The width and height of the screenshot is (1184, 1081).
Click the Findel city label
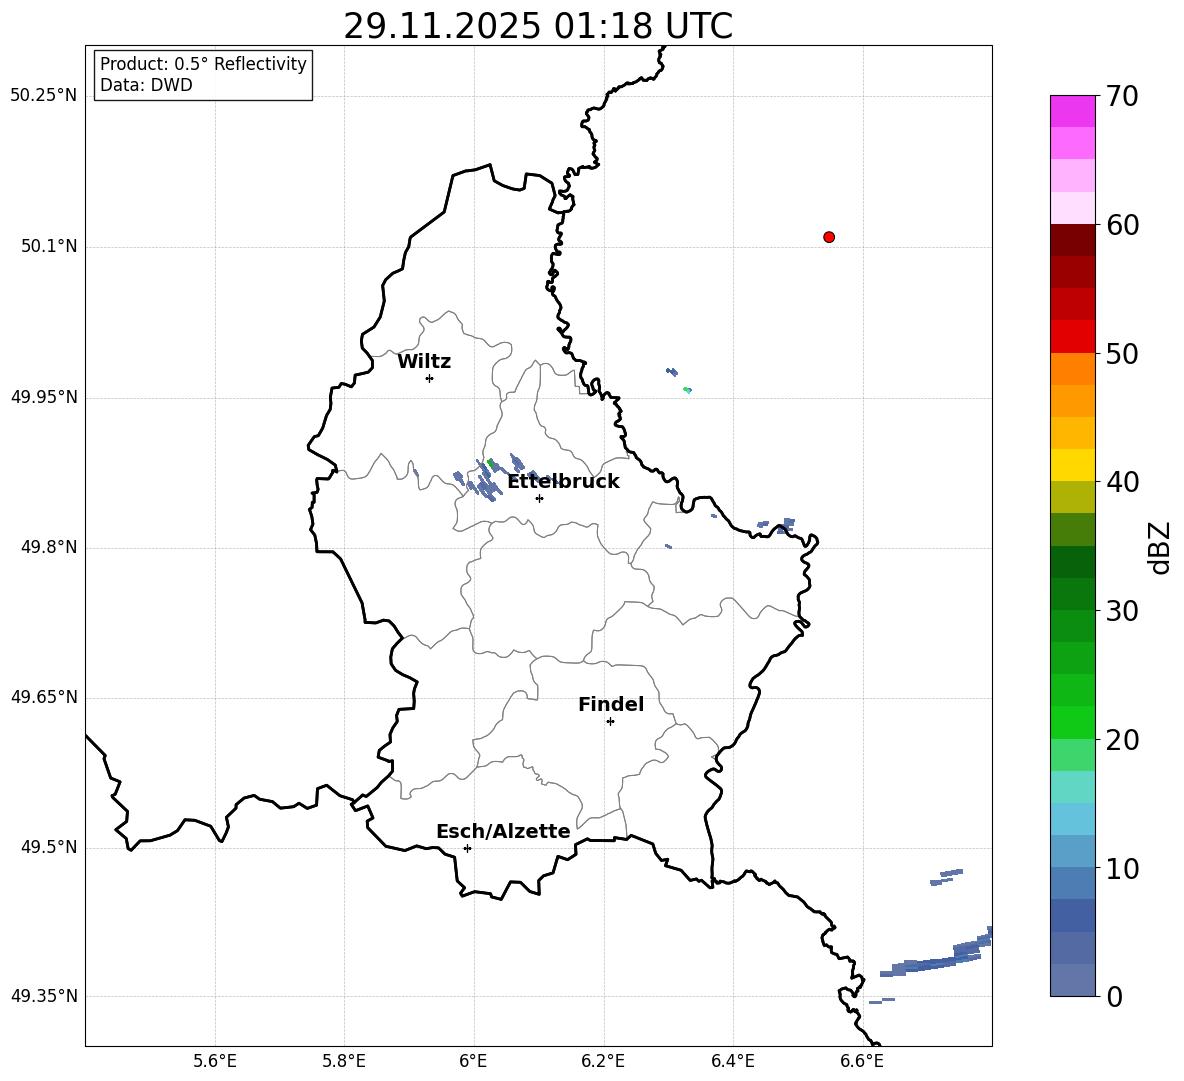(611, 704)
